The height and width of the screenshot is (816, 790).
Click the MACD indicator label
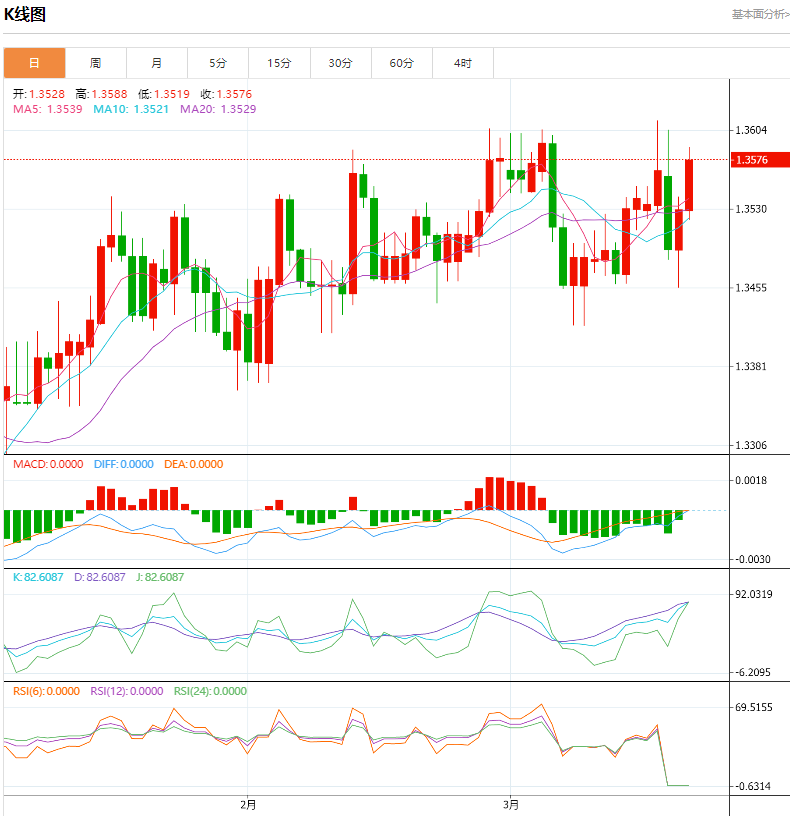coord(47,464)
